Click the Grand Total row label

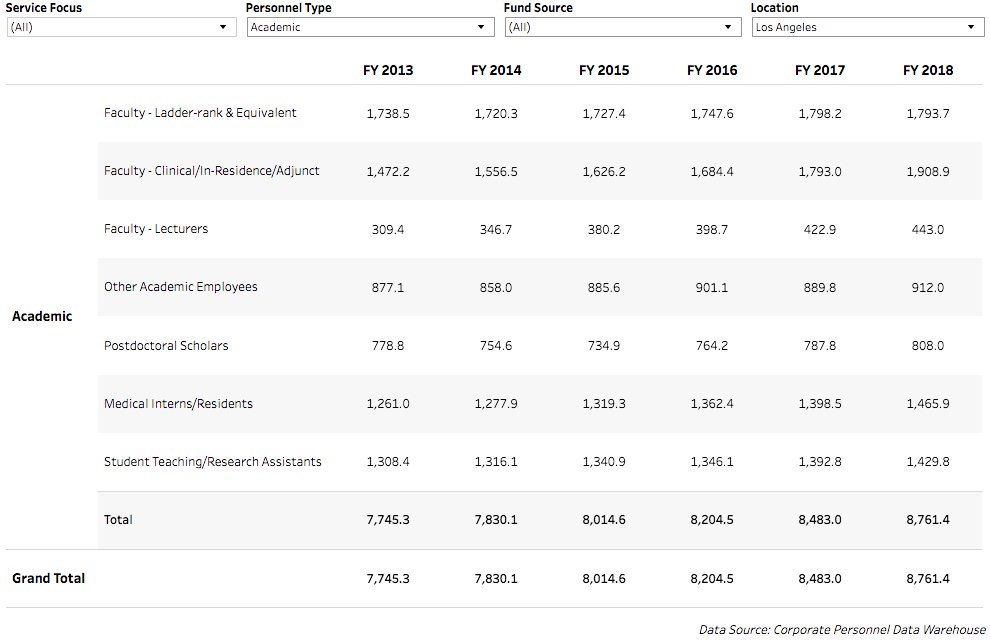pyautogui.click(x=49, y=578)
